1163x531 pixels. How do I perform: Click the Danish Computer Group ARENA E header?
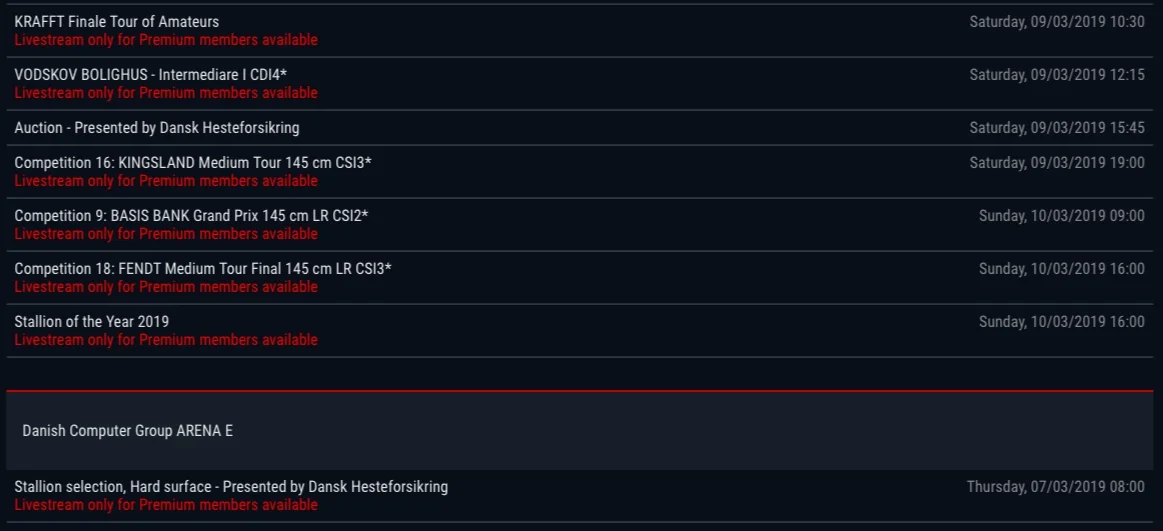coord(580,431)
